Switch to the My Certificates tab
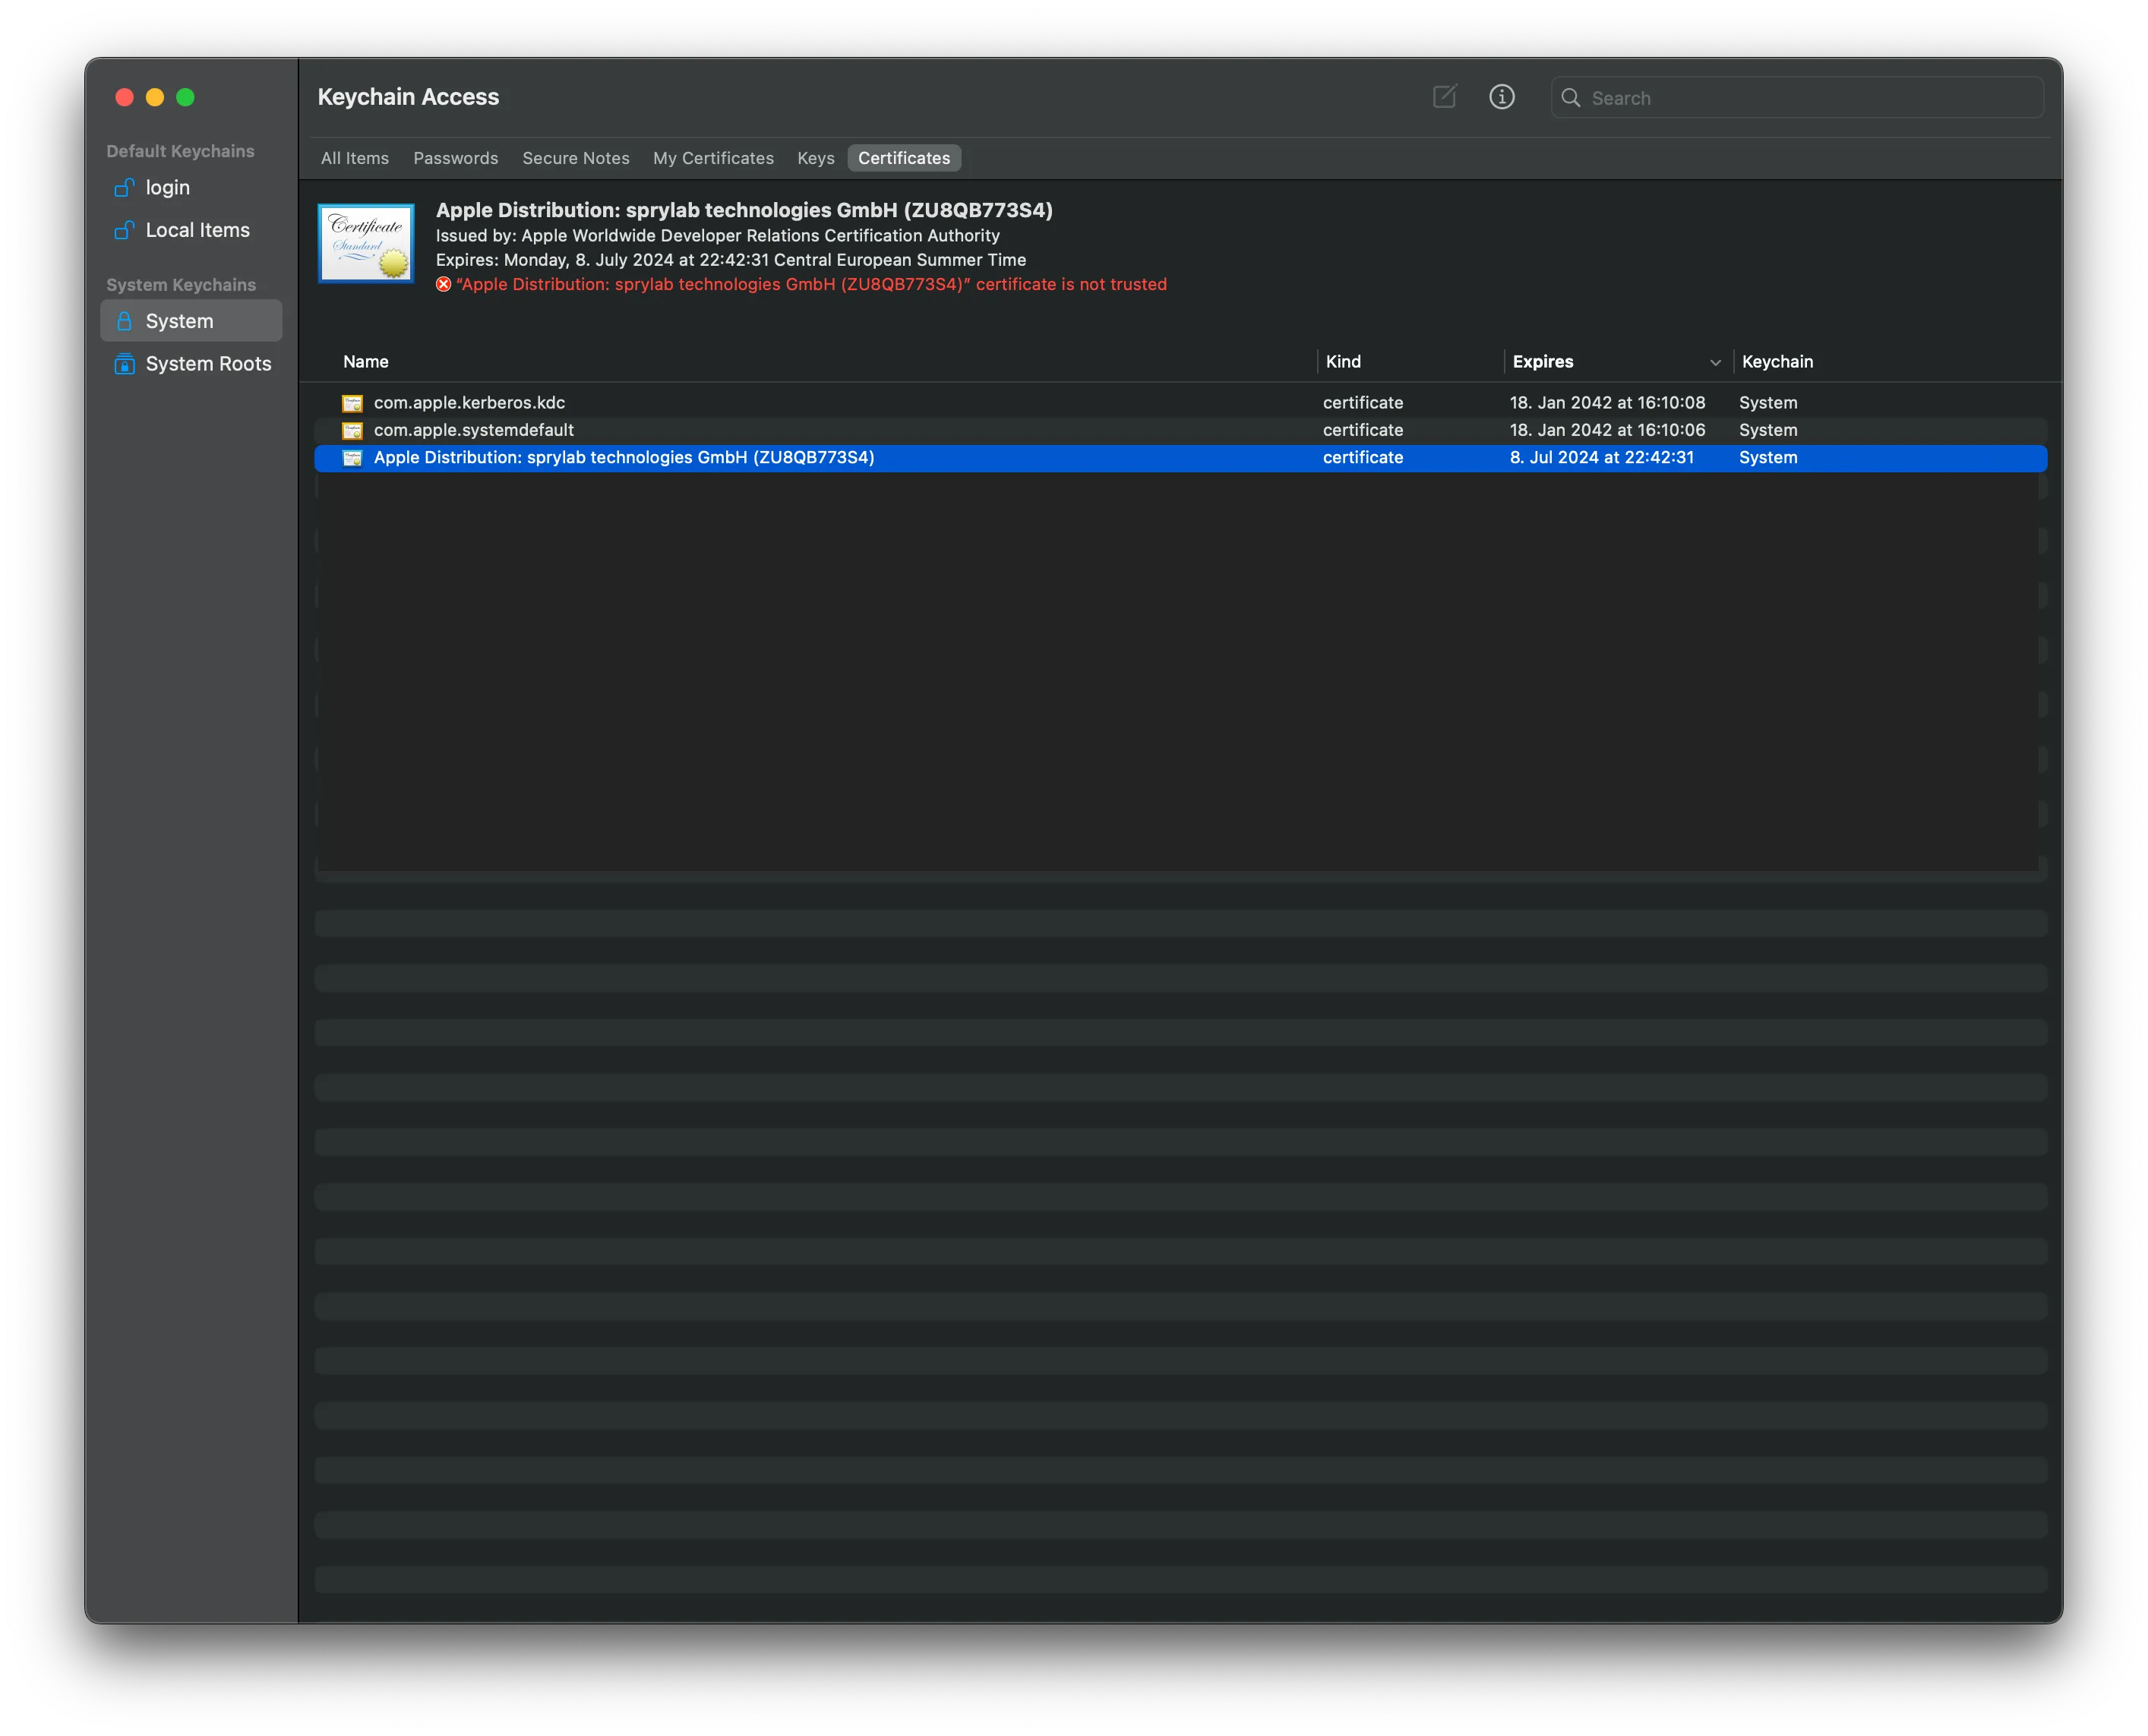2148x1736 pixels. (713, 158)
